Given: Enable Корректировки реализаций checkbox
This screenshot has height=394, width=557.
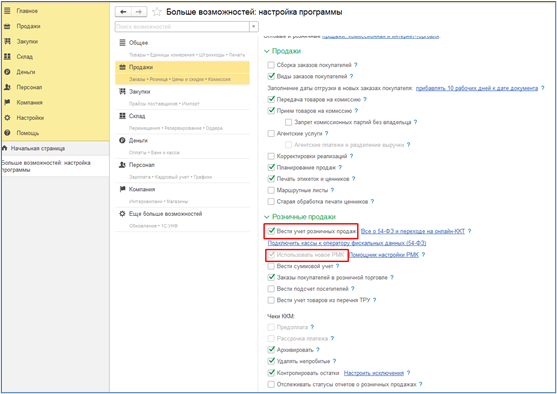Looking at the screenshot, I should tap(271, 156).
